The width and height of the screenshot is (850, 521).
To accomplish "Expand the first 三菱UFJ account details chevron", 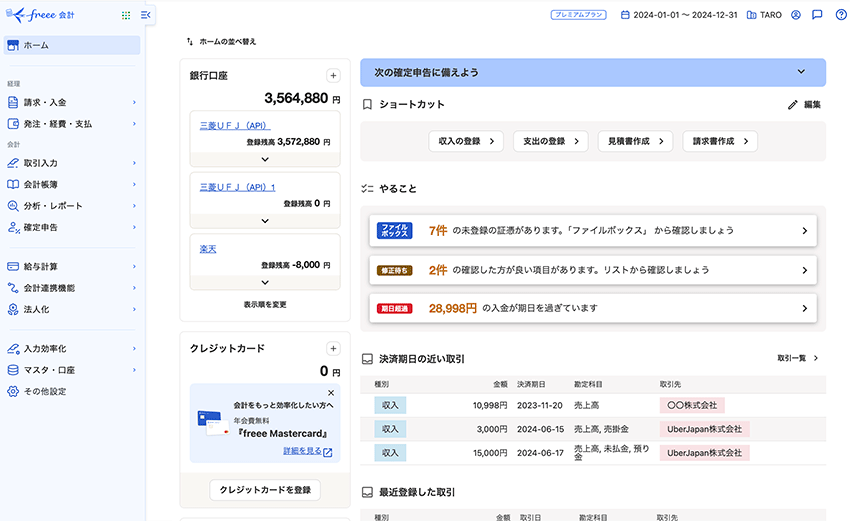I will (265, 159).
